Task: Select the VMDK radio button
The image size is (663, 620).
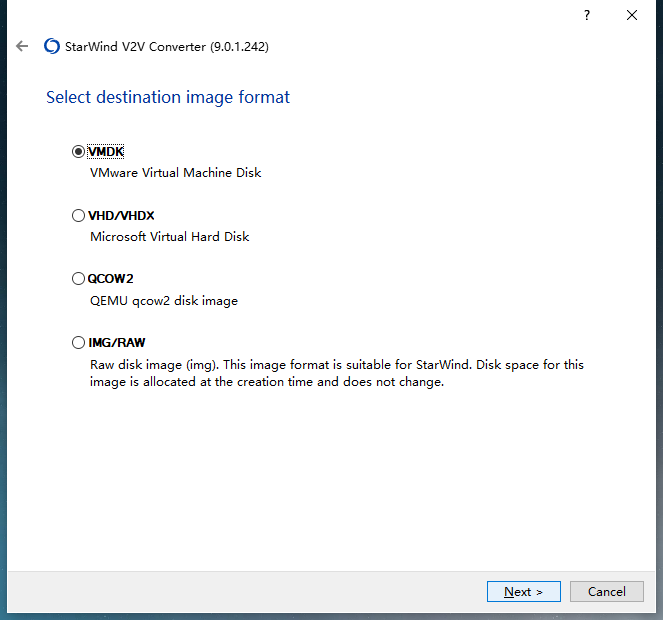Action: [x=78, y=151]
